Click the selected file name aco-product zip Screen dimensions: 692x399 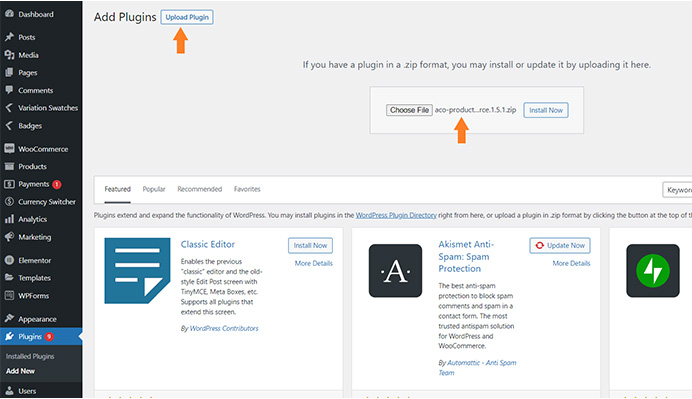(475, 110)
